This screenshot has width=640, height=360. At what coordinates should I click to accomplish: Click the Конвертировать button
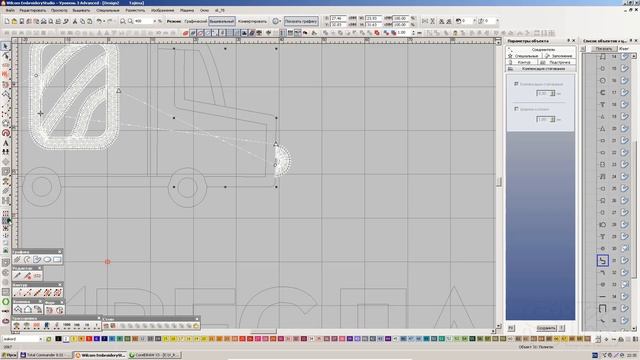[252, 21]
